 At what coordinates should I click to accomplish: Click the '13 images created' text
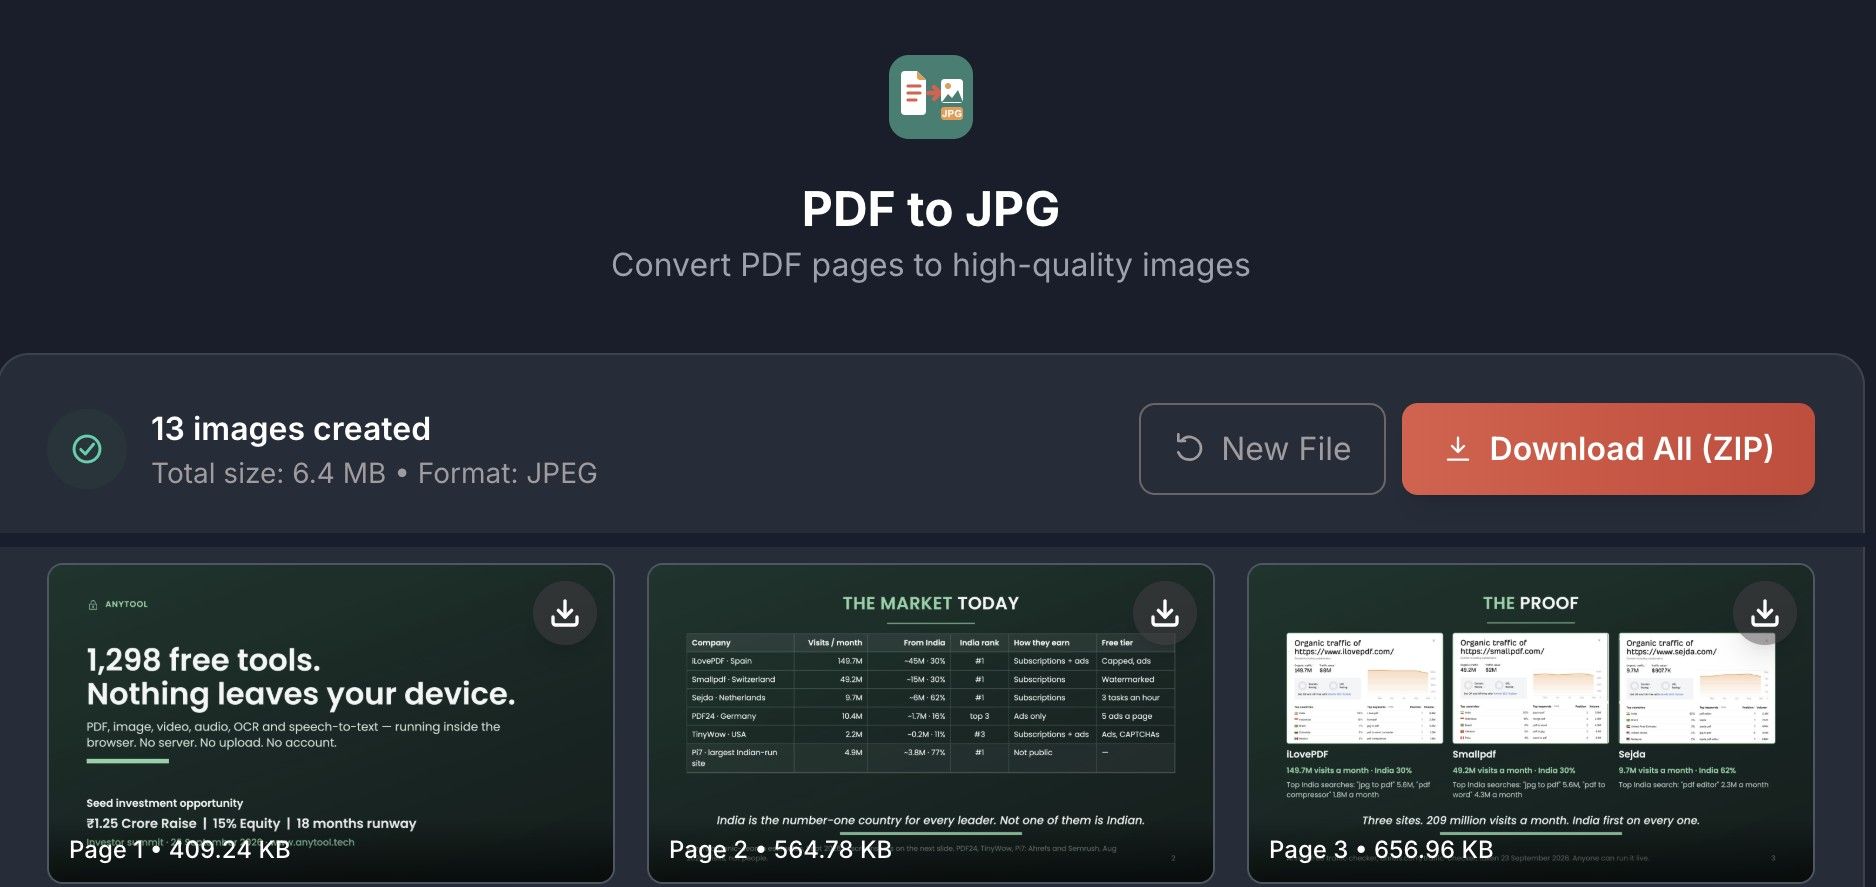click(x=291, y=429)
